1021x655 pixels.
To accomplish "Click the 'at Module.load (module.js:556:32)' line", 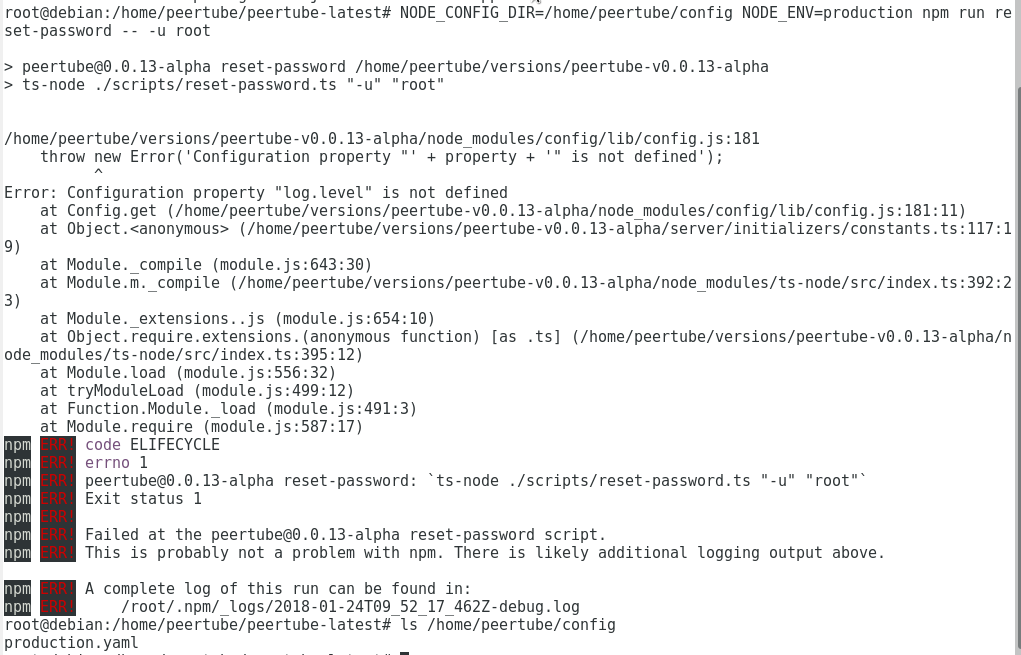I will 188,373.
